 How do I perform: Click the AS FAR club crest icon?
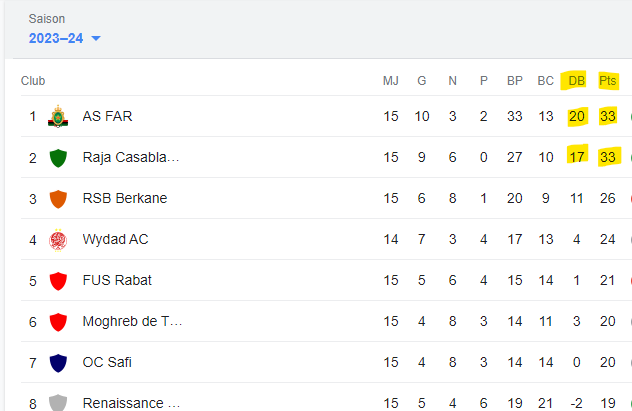coord(58,116)
